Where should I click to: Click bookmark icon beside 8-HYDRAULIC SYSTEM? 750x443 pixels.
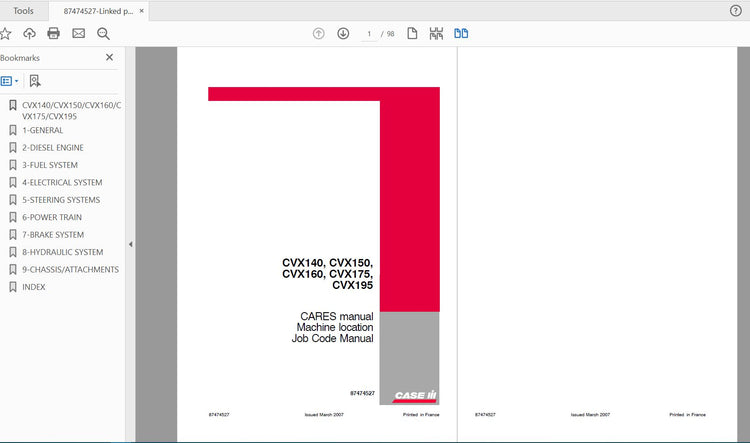pos(13,252)
